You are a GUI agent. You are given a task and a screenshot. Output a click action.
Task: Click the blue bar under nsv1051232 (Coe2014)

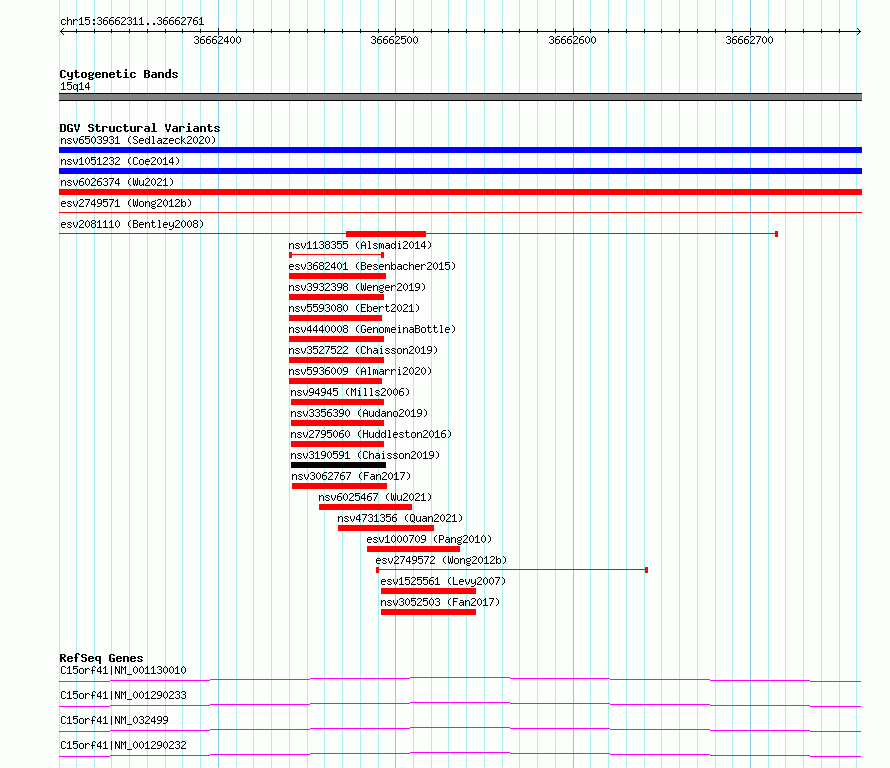pyautogui.click(x=460, y=171)
